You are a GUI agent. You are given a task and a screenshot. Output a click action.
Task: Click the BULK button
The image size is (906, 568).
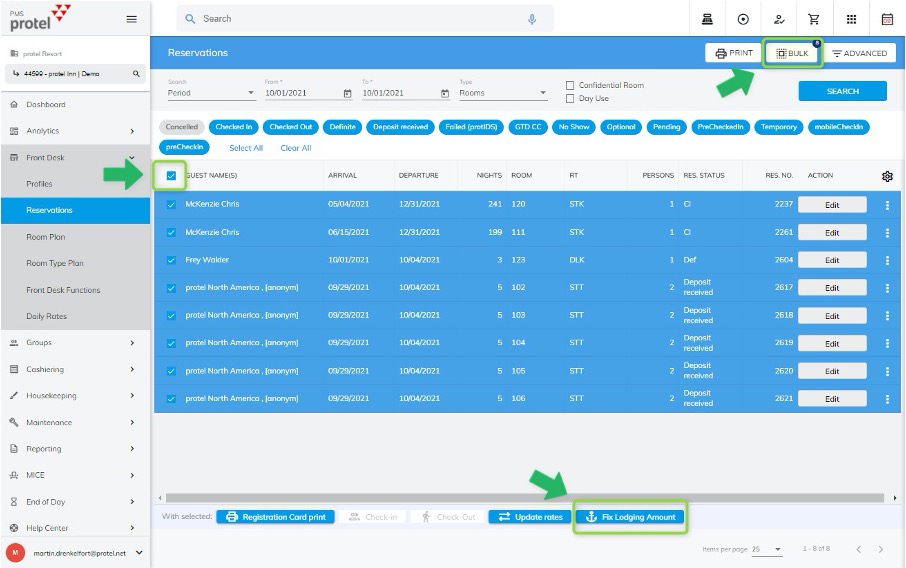tap(792, 53)
